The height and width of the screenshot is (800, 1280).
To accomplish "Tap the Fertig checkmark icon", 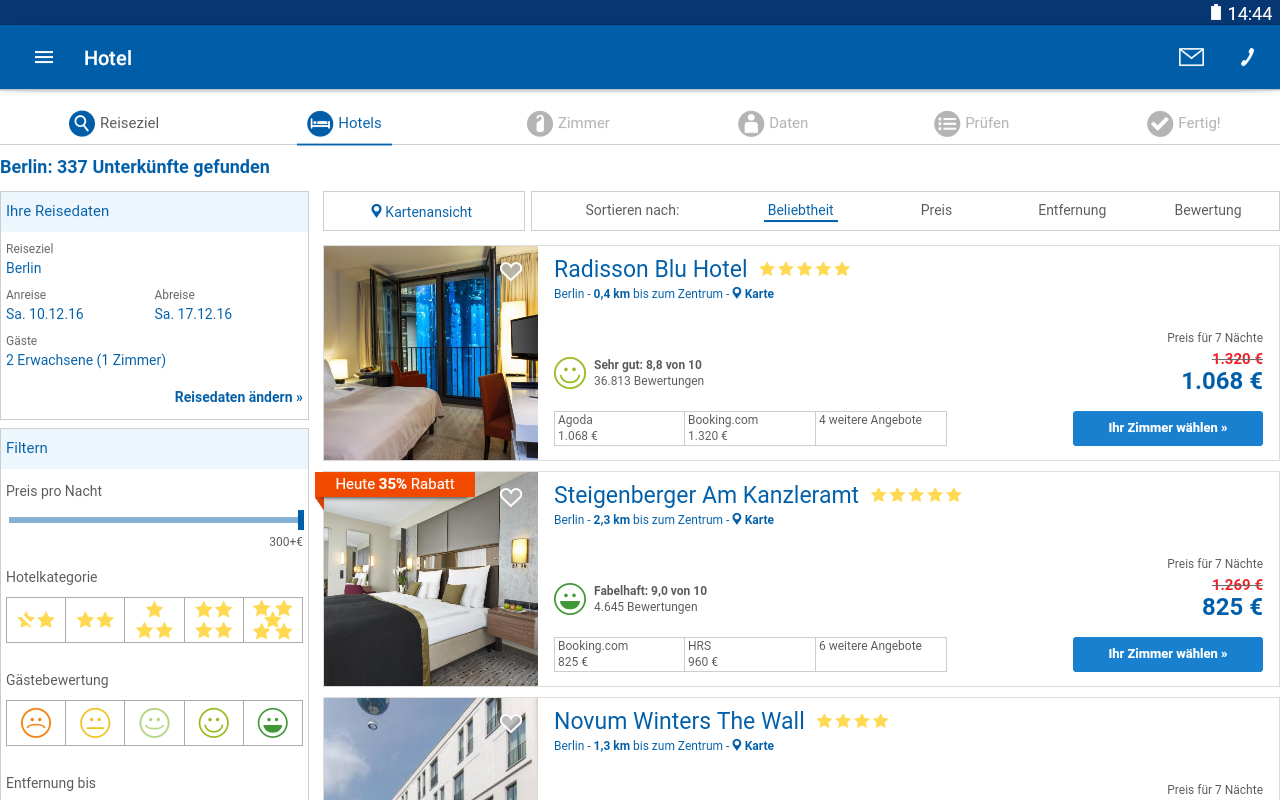I will (x=1160, y=123).
